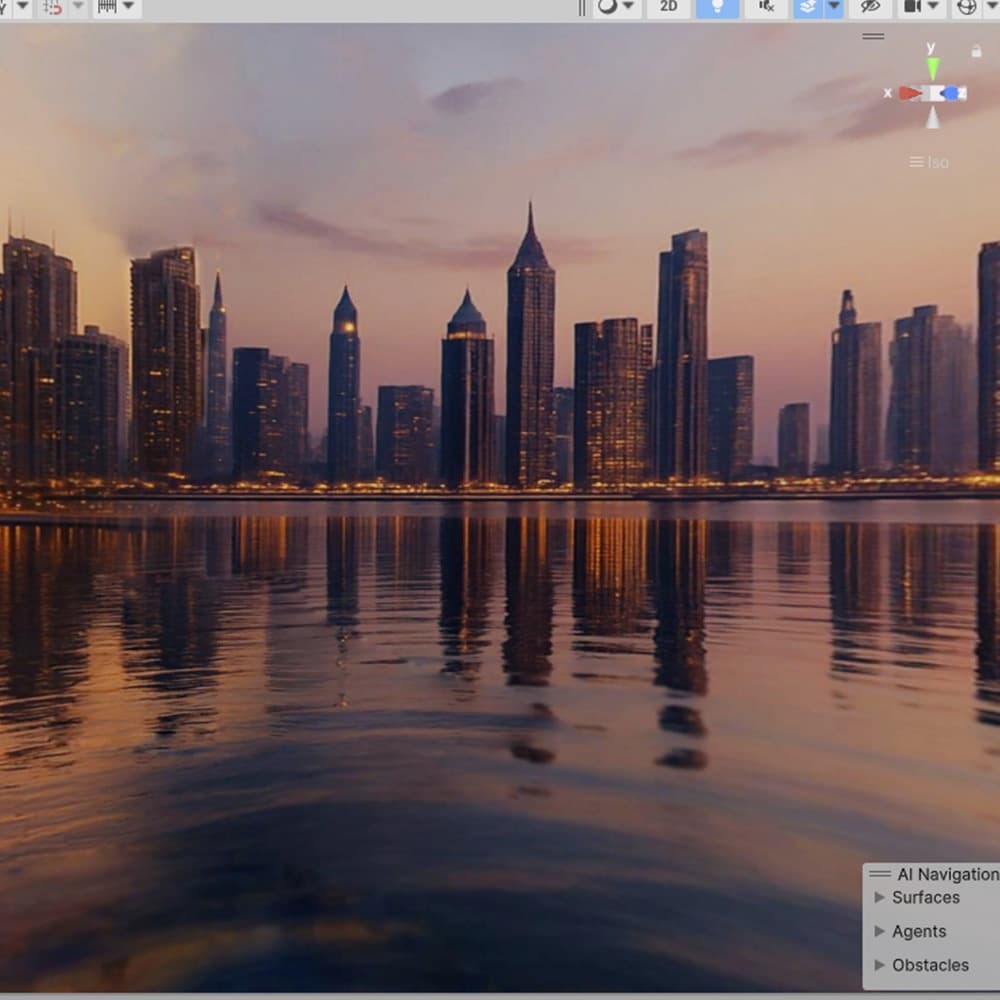The width and height of the screenshot is (1000, 1000).
Task: Open the snap increment dropdown arrow
Action: (128, 7)
